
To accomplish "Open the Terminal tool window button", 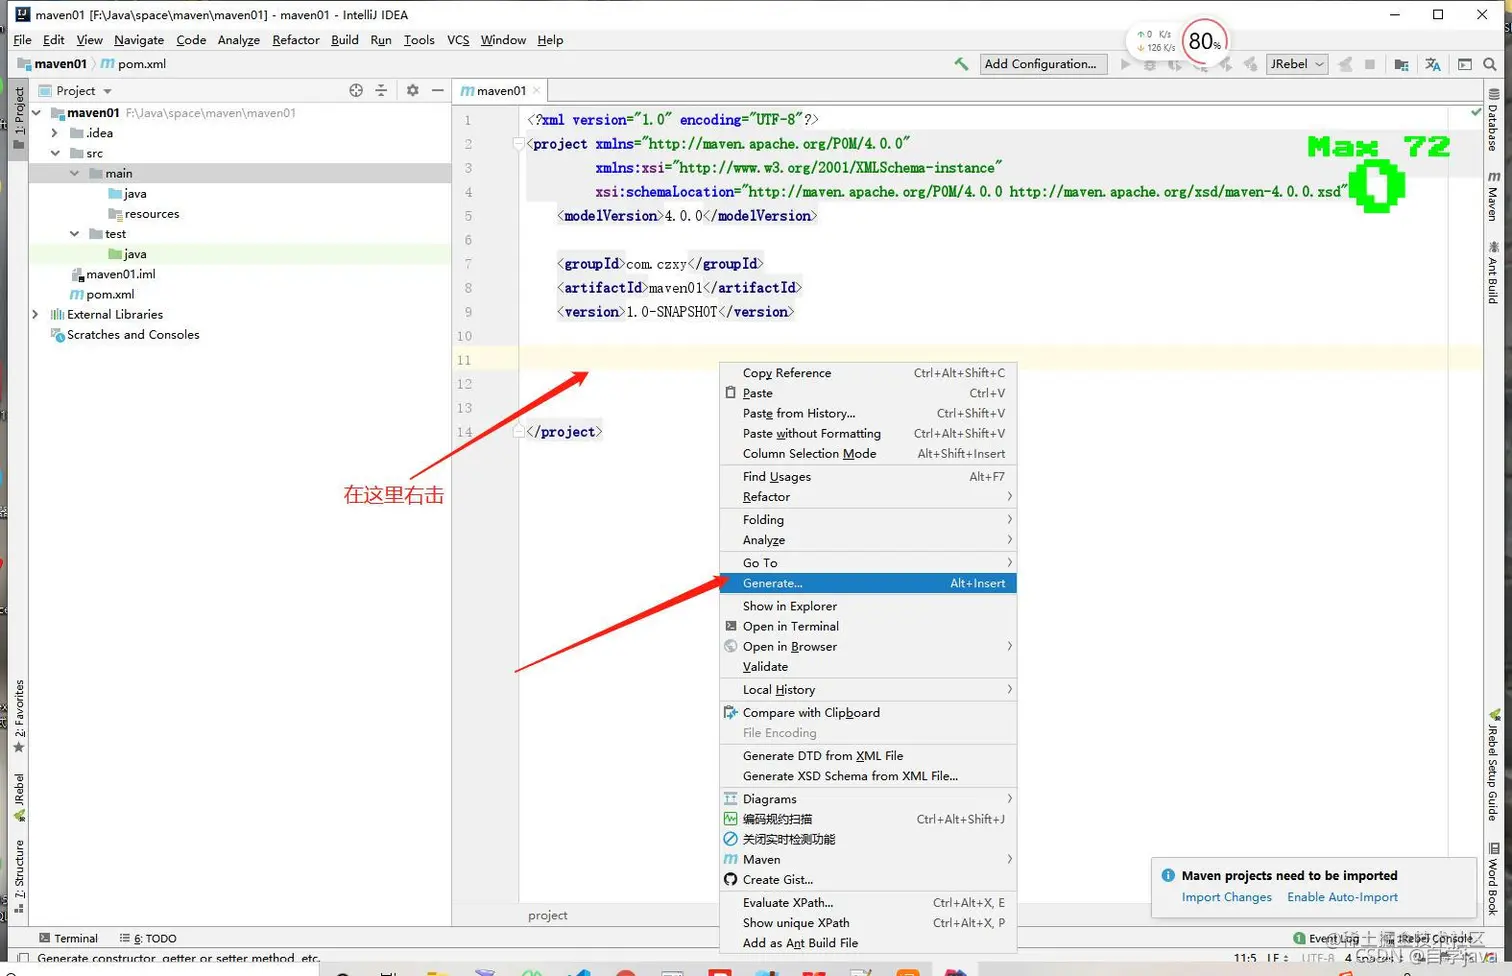I will point(68,938).
